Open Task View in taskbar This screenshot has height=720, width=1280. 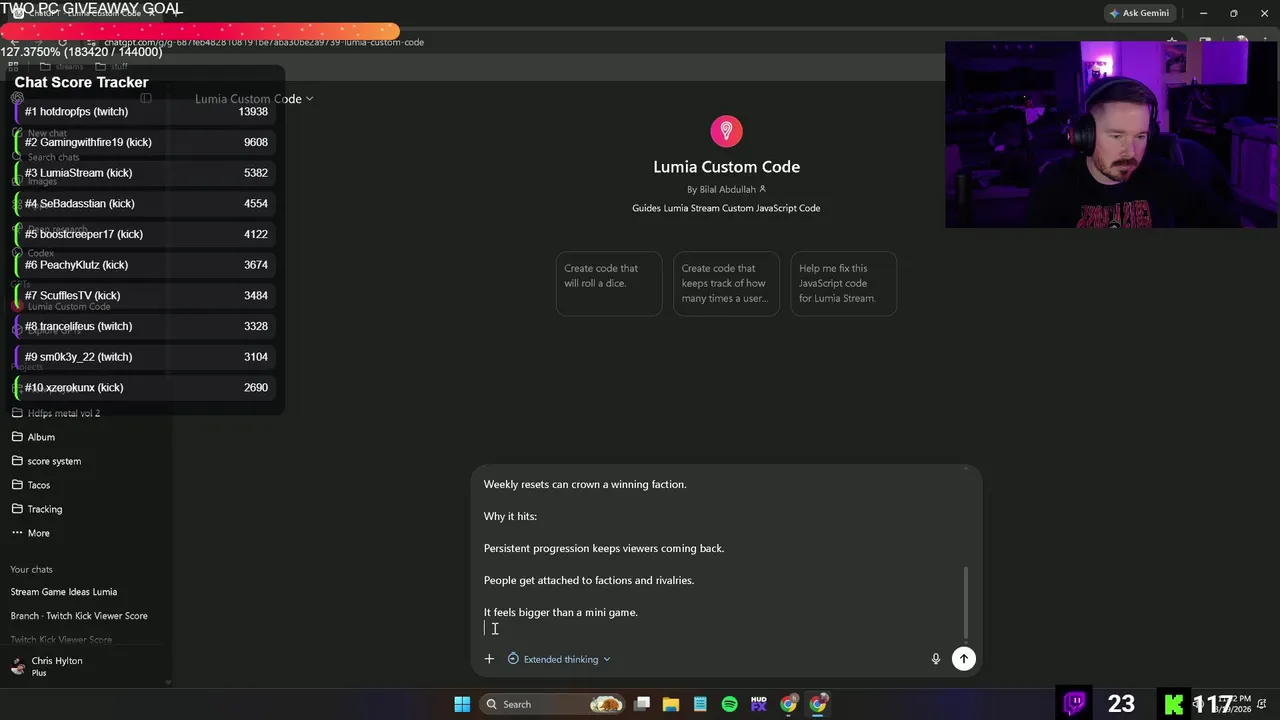(643, 704)
